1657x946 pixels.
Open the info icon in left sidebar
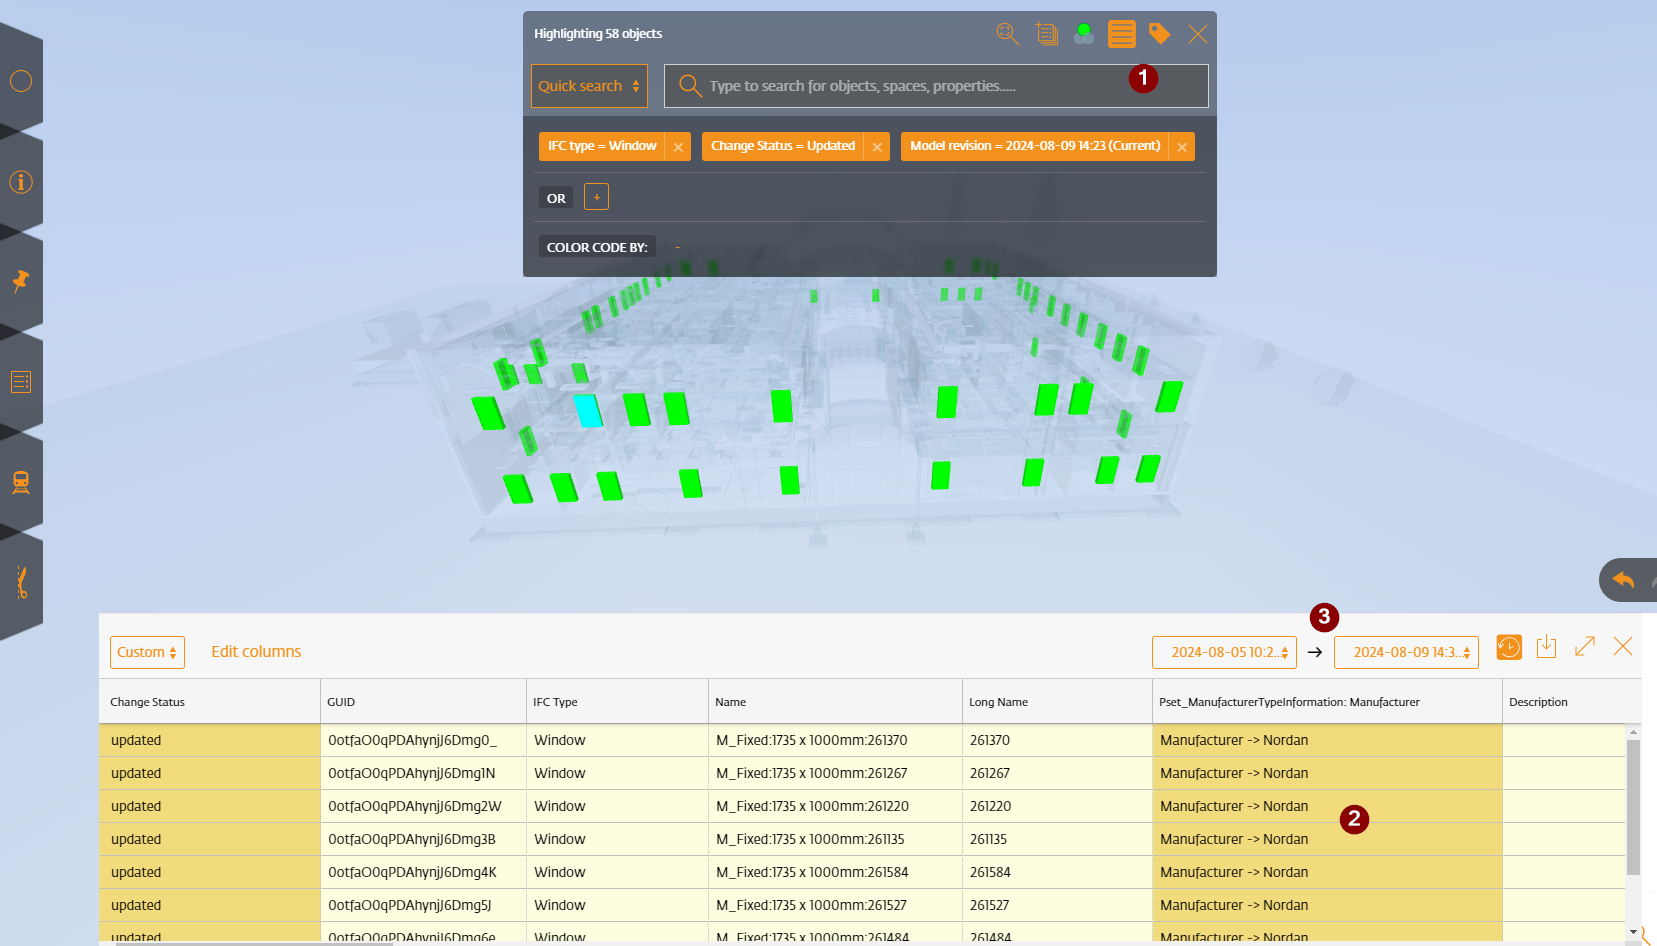pyautogui.click(x=21, y=181)
